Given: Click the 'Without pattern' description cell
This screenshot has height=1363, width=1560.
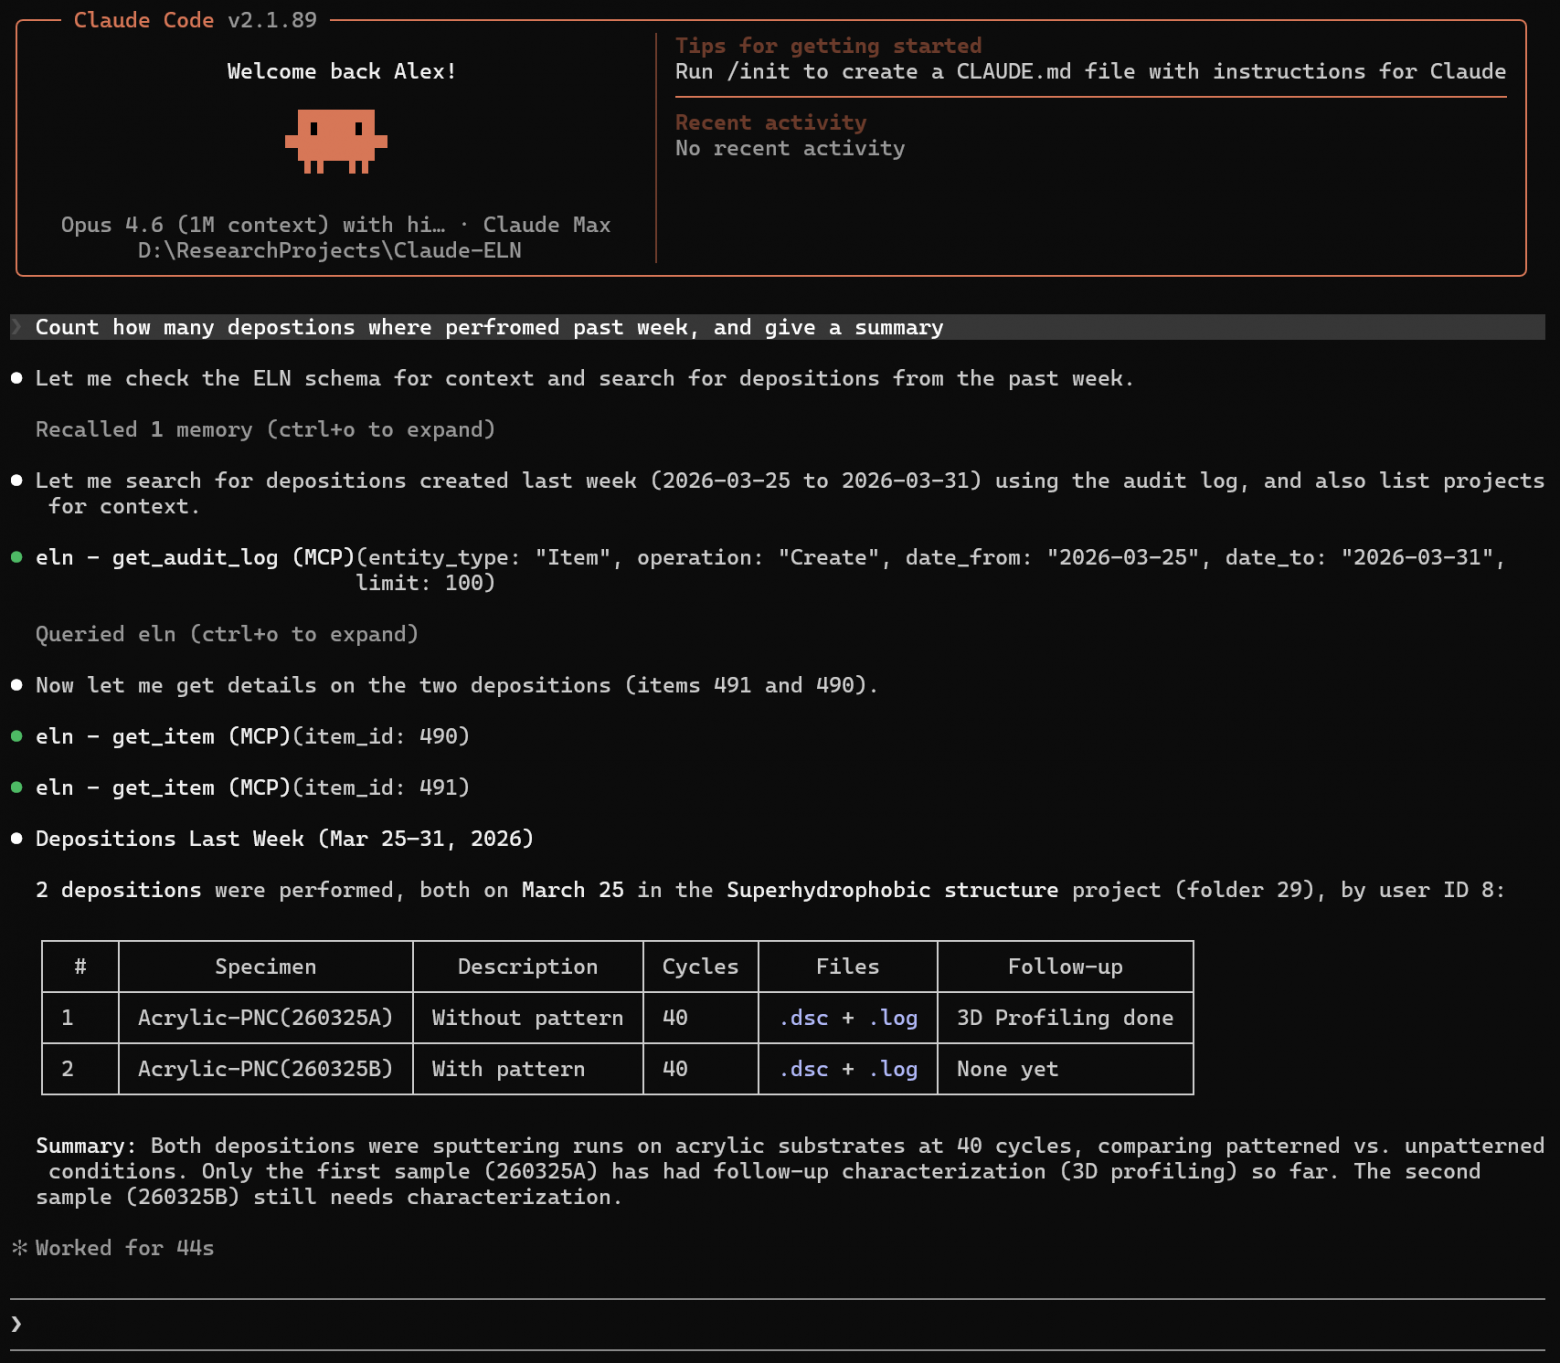Looking at the screenshot, I should pos(528,1018).
